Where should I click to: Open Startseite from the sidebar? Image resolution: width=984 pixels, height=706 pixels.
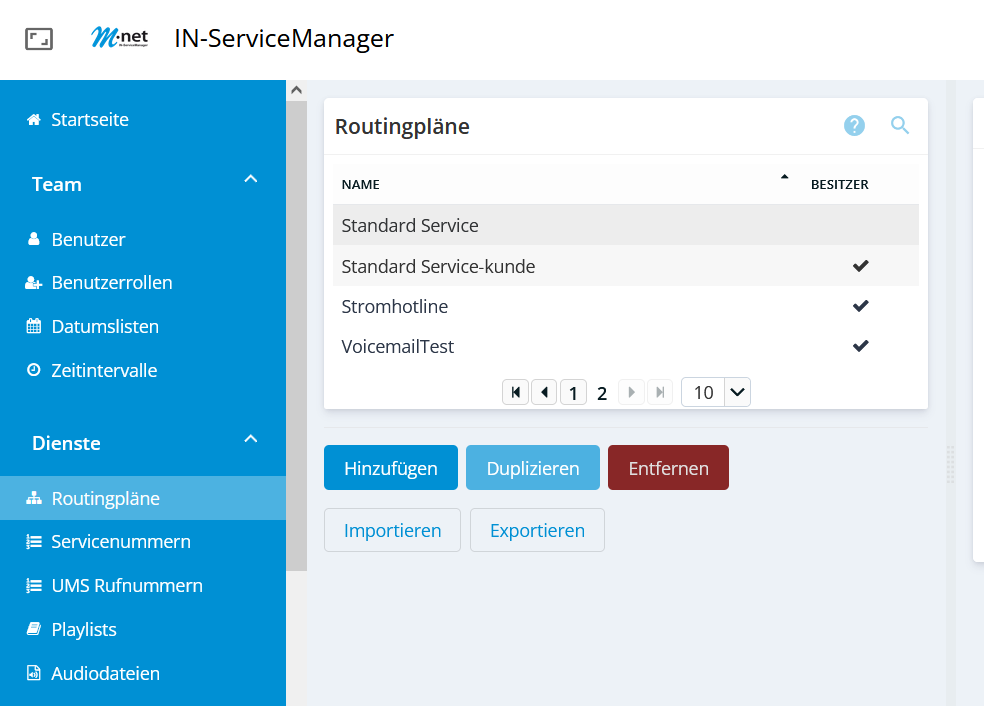point(90,120)
